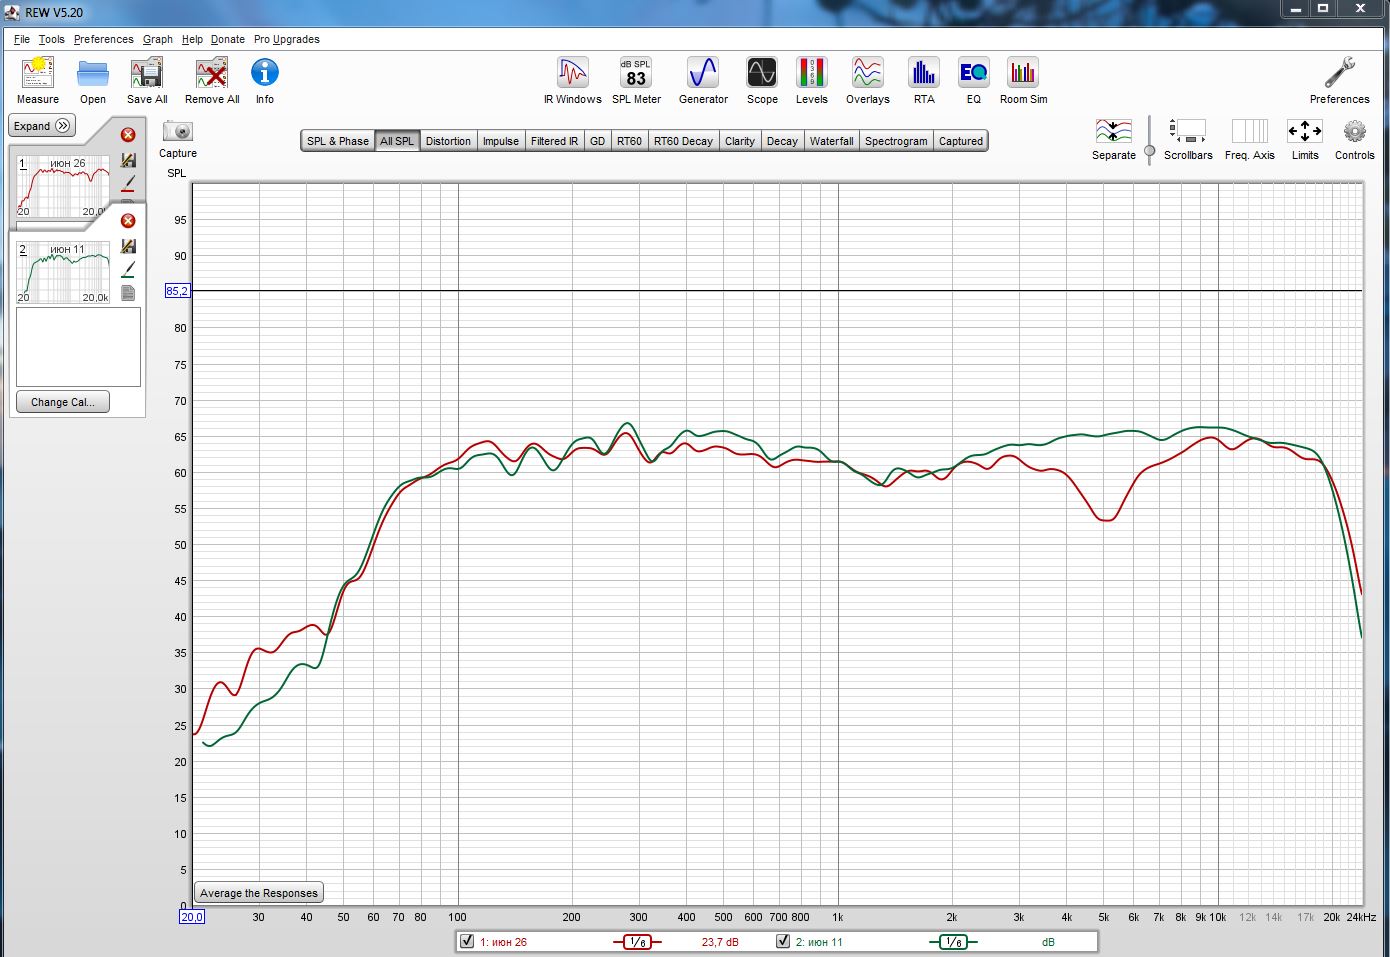Open a measurement file with Open icon
Image resolution: width=1390 pixels, height=957 pixels.
tap(93, 73)
